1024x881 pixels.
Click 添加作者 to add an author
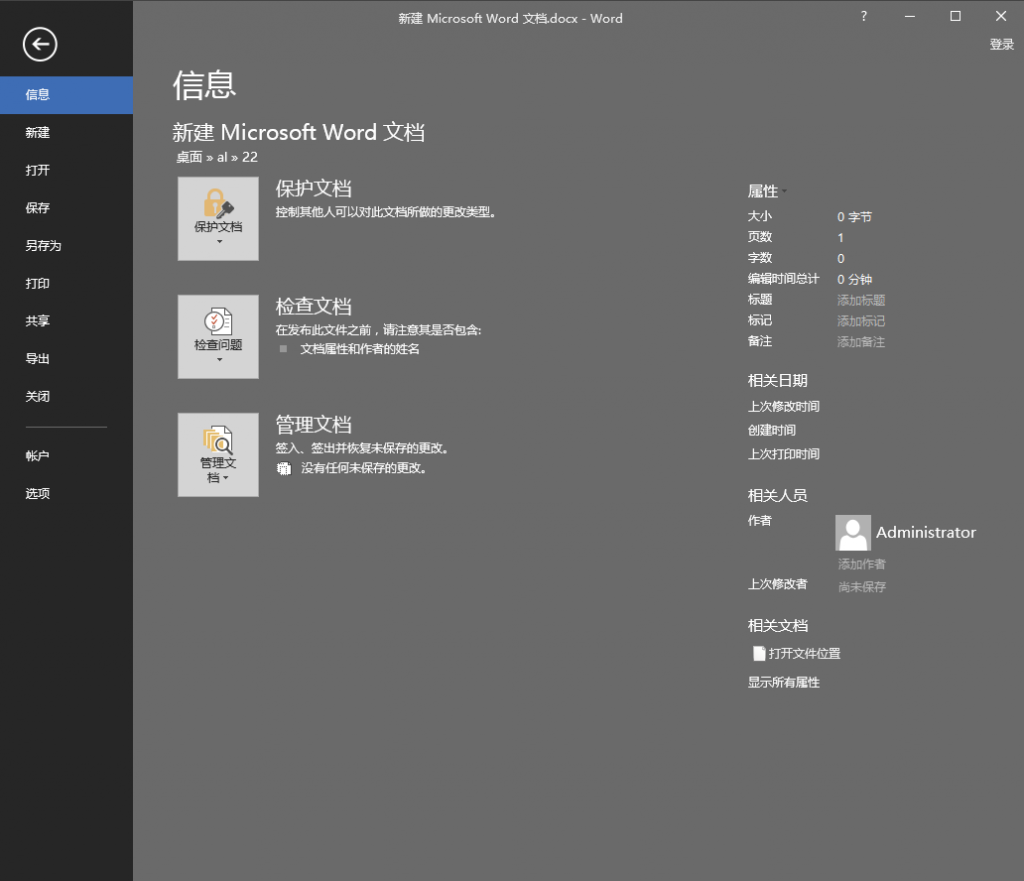coord(861,564)
